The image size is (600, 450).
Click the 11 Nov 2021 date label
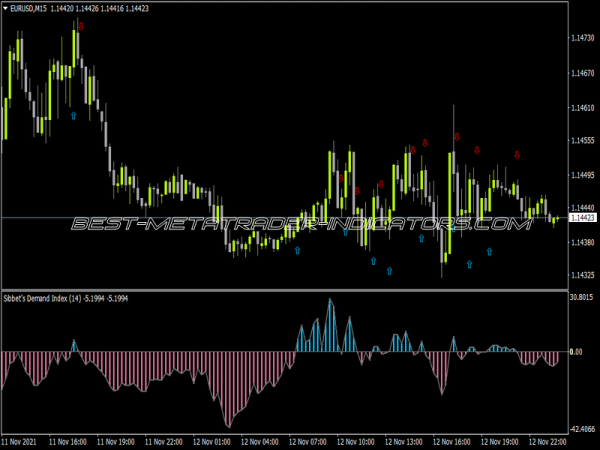click(20, 442)
